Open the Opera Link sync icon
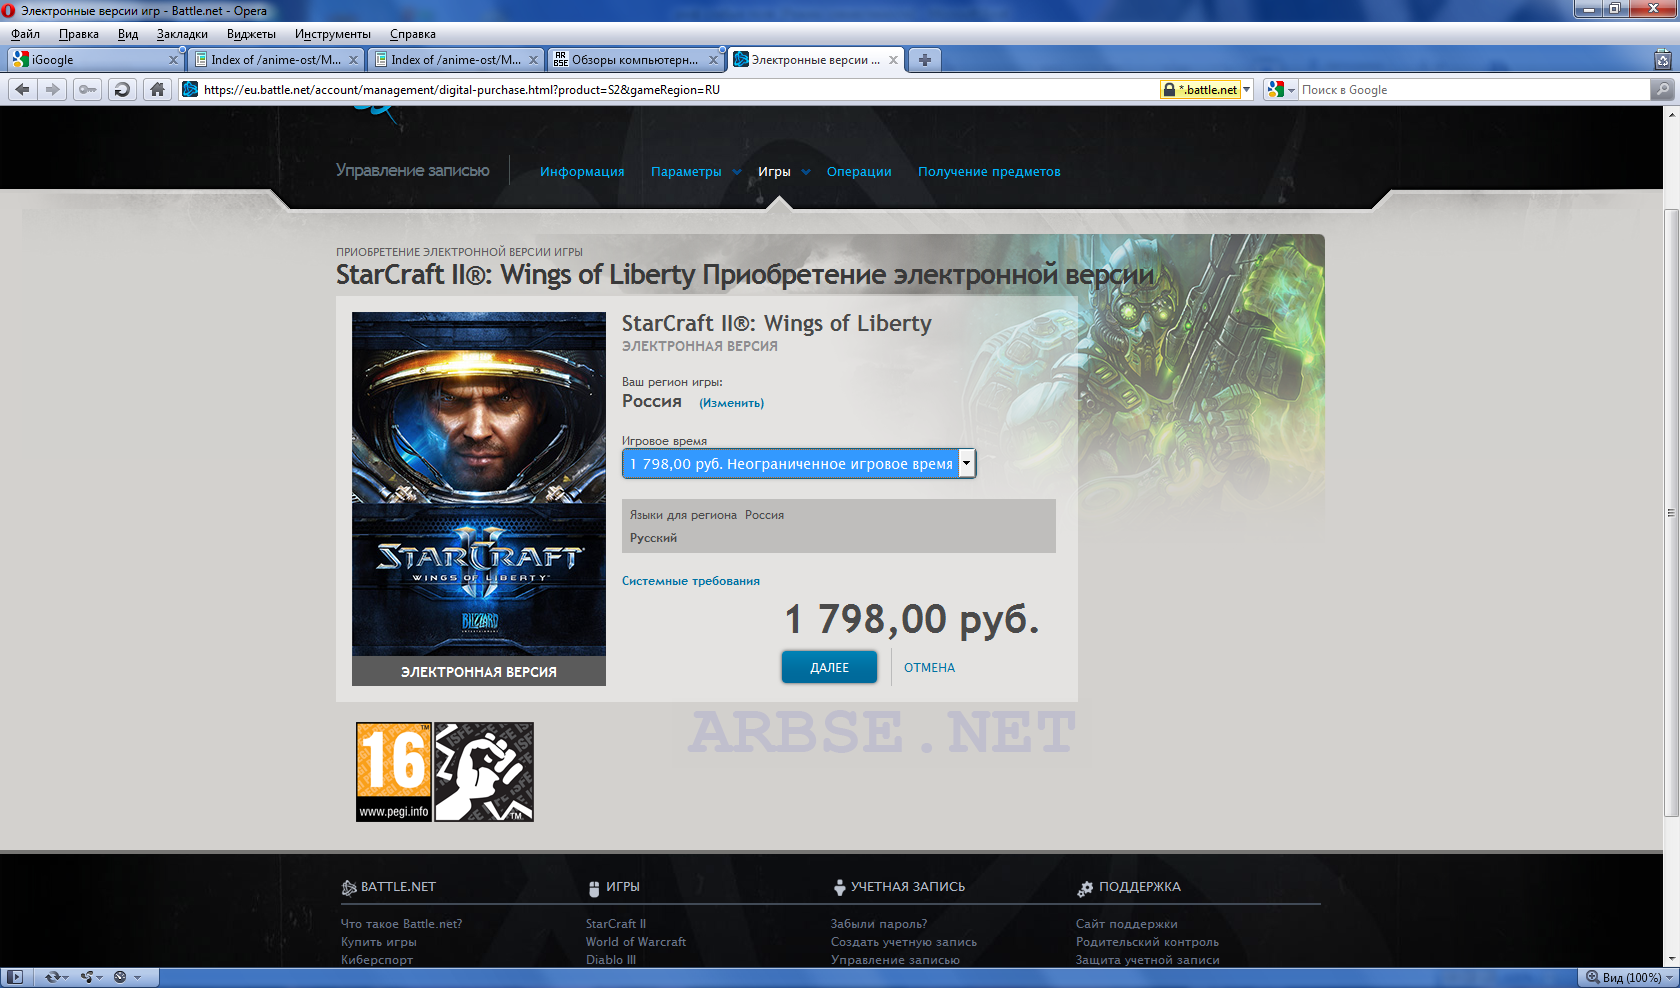1680x988 pixels. [x=53, y=977]
